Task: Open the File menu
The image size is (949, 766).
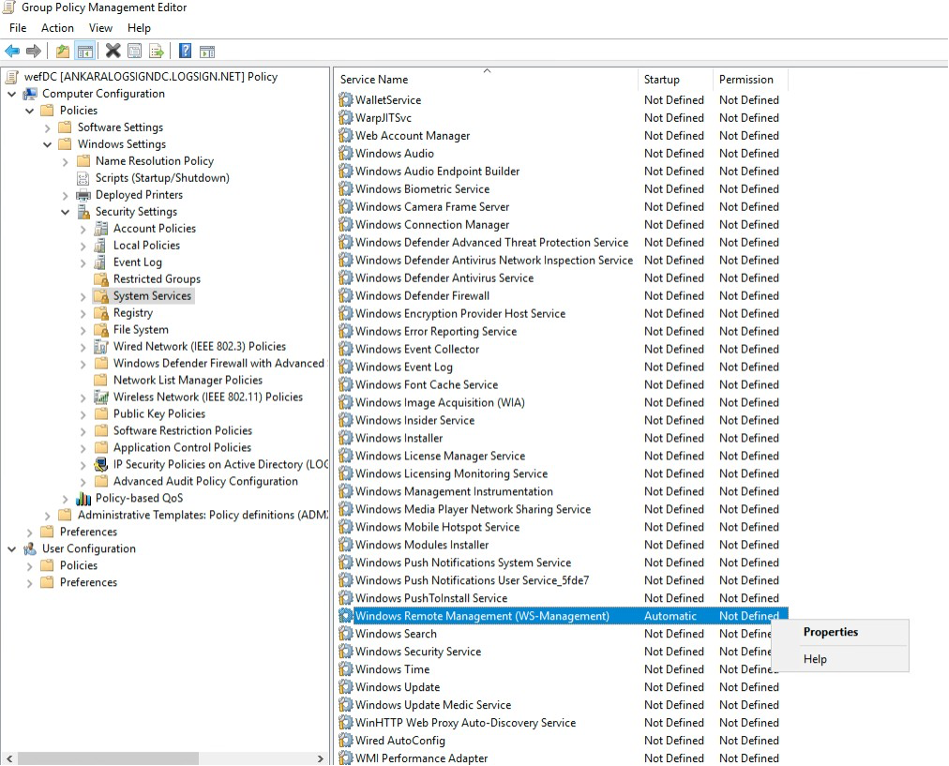Action: (18, 28)
